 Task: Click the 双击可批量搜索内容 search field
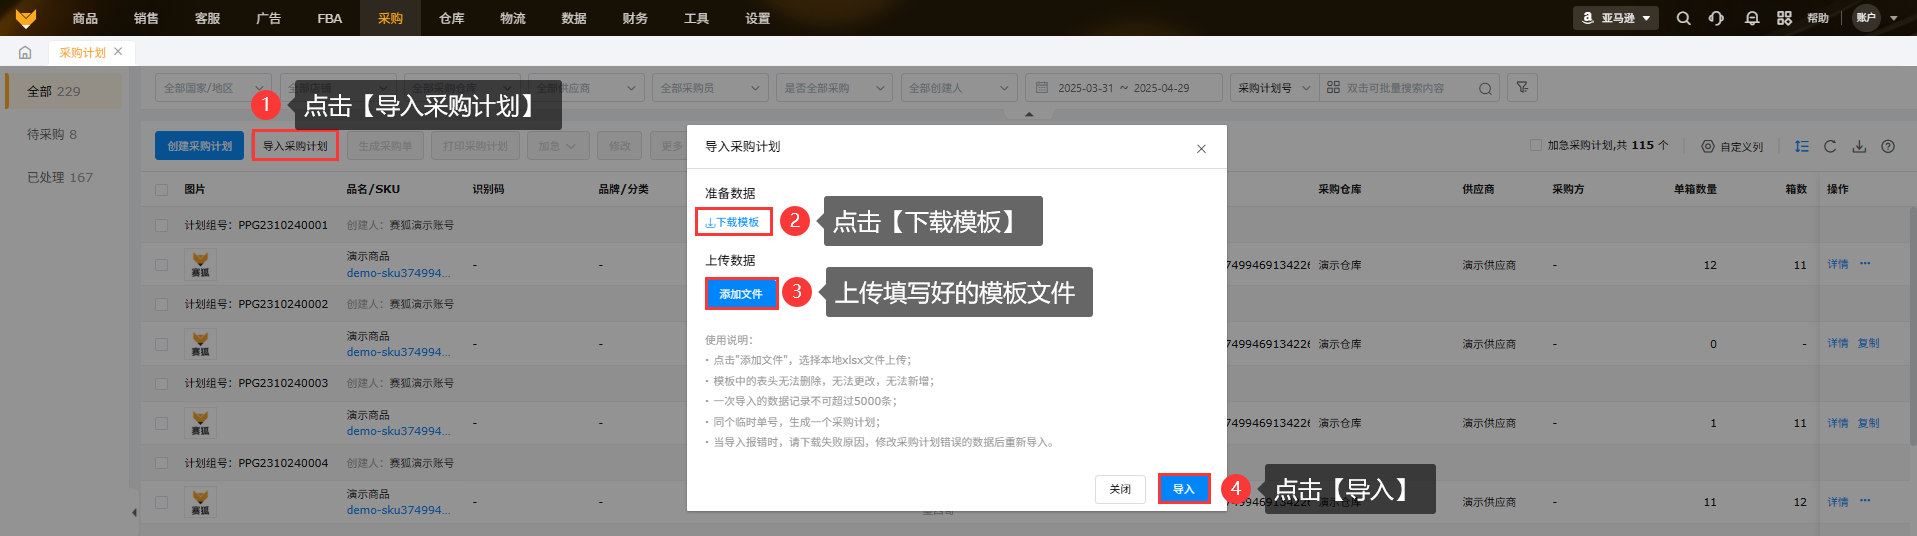point(1410,88)
